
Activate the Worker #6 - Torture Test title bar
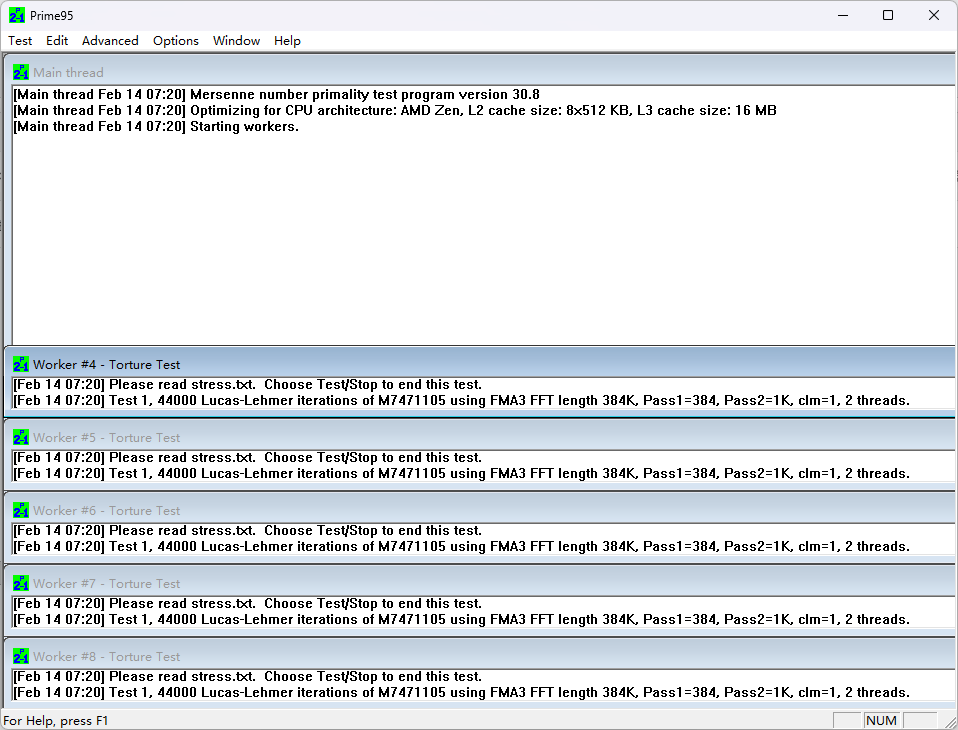click(x=400, y=510)
